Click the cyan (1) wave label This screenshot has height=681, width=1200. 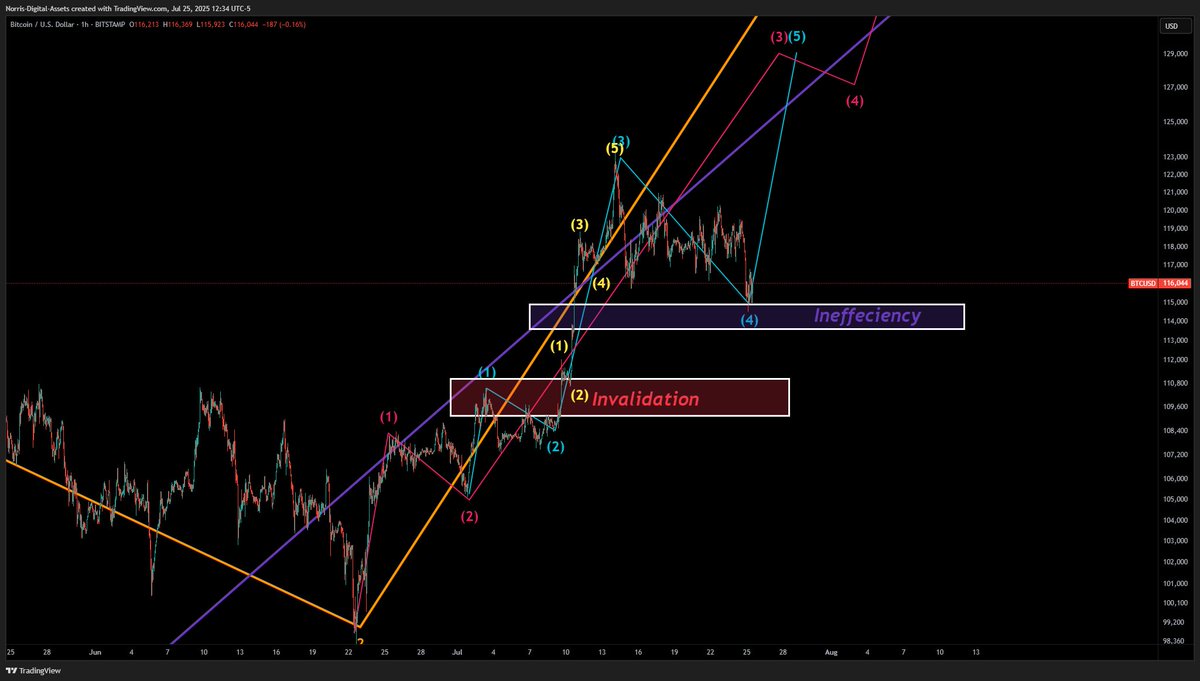tap(486, 372)
